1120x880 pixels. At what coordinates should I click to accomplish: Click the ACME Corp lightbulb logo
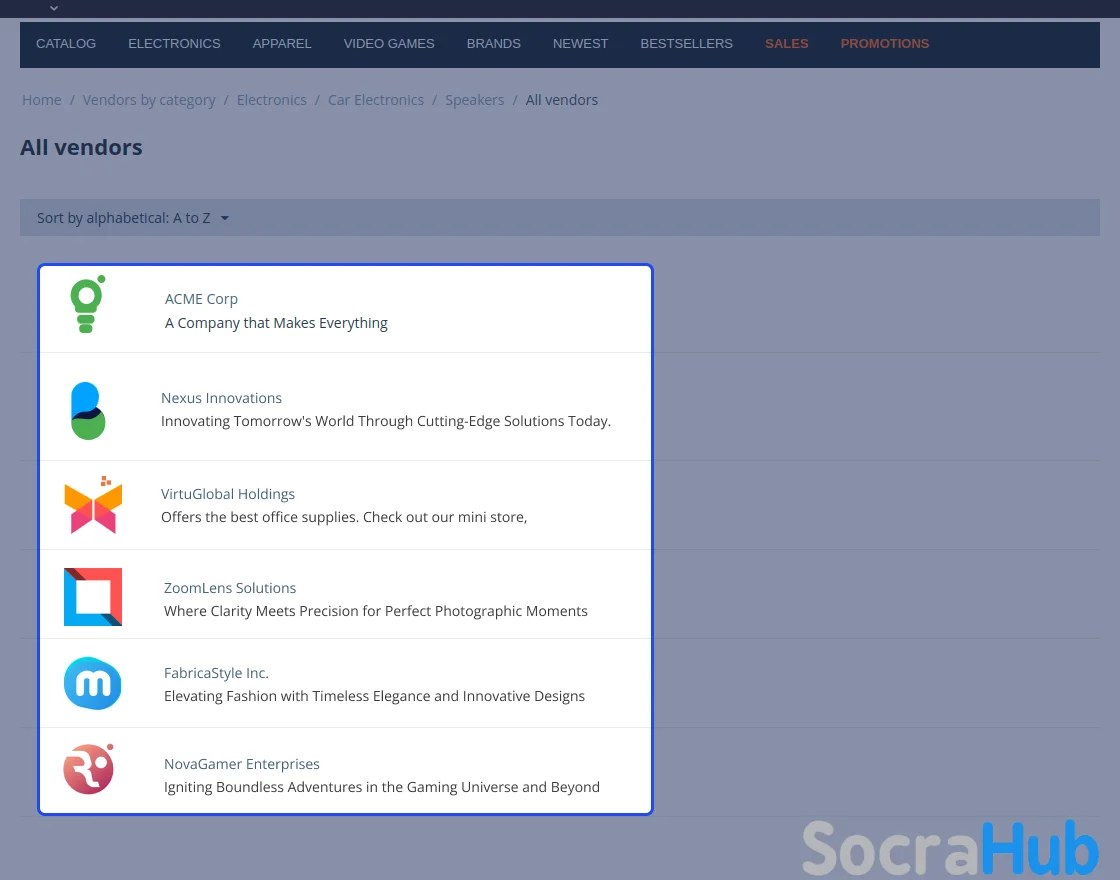(87, 306)
